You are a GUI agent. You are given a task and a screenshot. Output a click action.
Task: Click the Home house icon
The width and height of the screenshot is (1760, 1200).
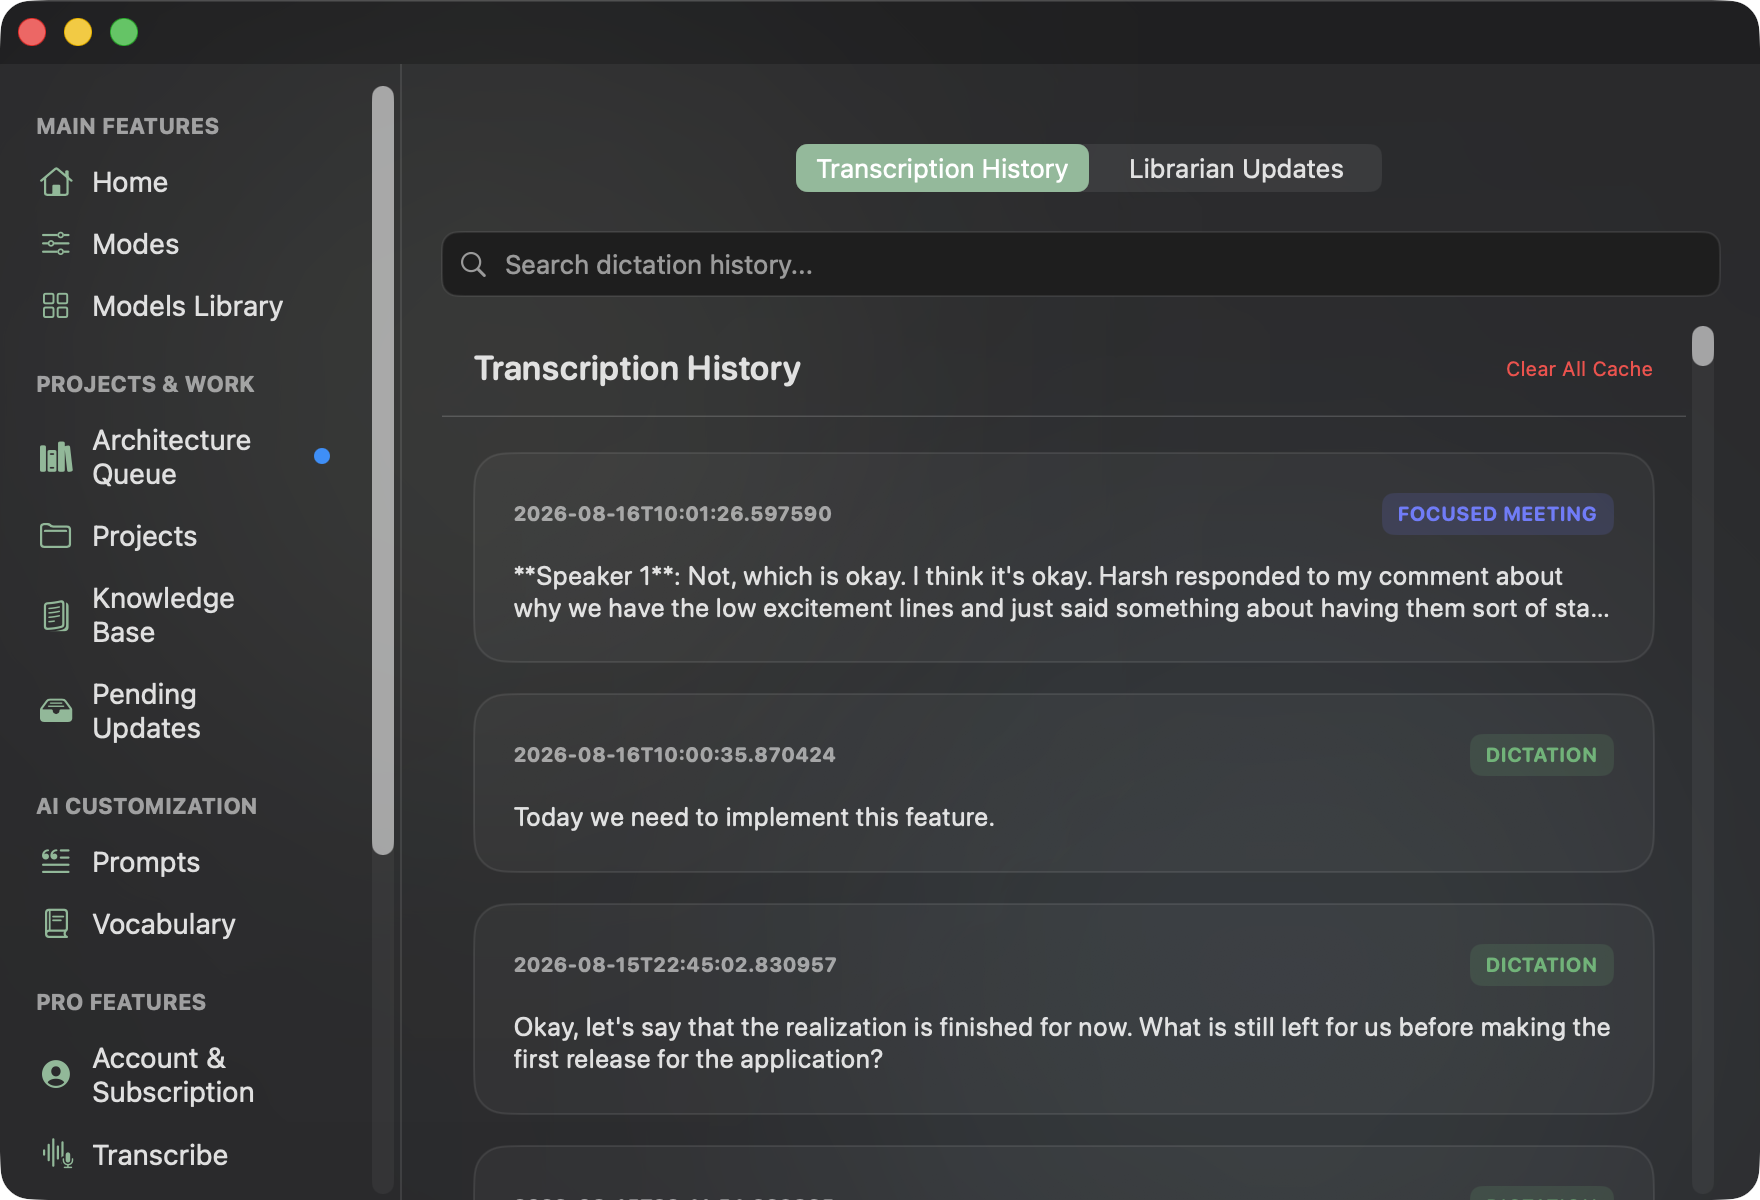(x=56, y=182)
